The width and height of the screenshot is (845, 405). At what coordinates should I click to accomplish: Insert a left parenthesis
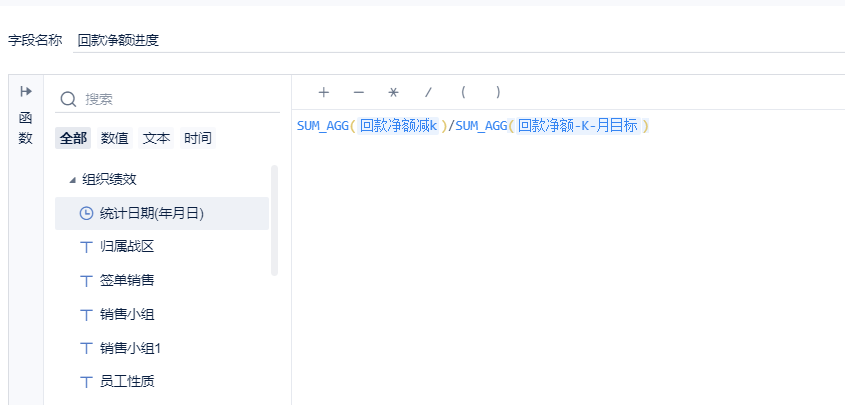pyautogui.click(x=463, y=92)
